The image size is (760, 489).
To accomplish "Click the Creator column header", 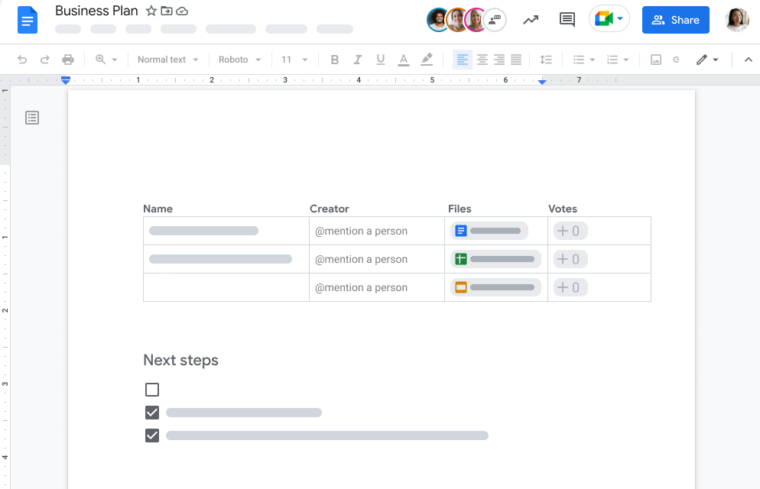I will 329,209.
